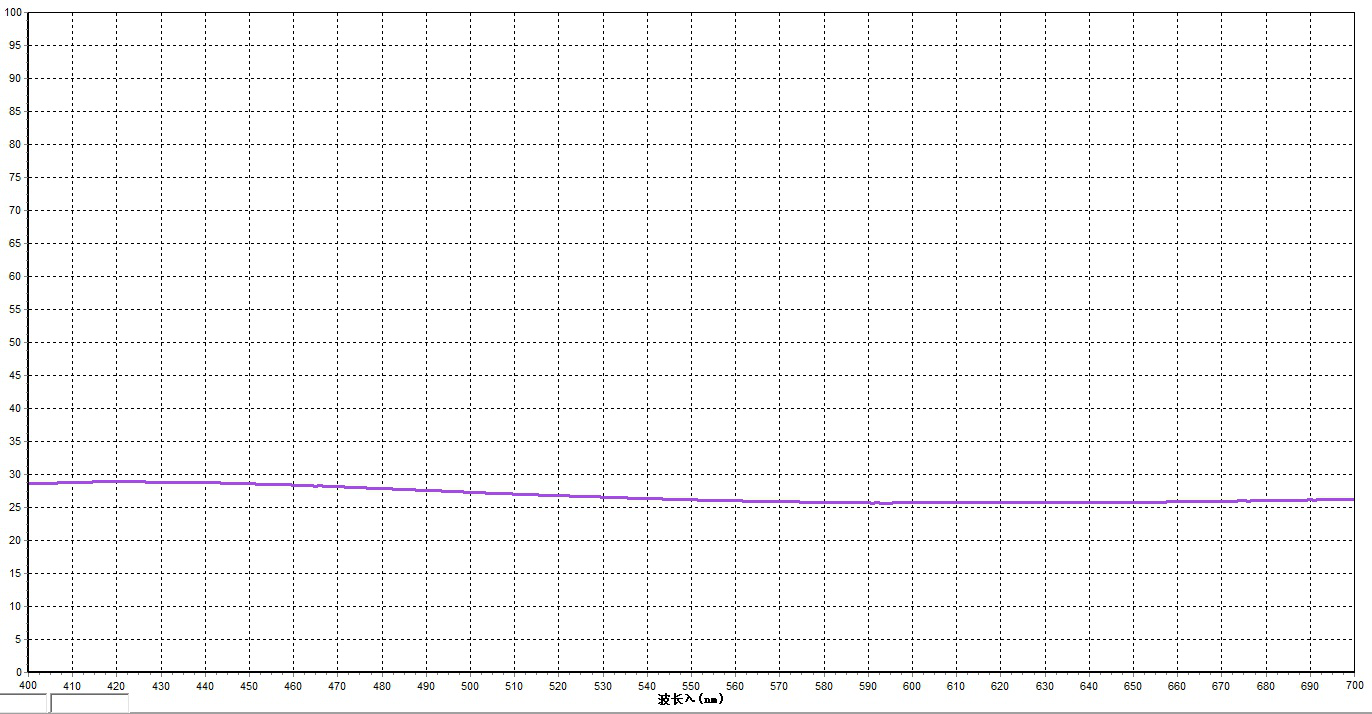Click the x-axis label 420
The height and width of the screenshot is (714, 1372).
point(116,686)
